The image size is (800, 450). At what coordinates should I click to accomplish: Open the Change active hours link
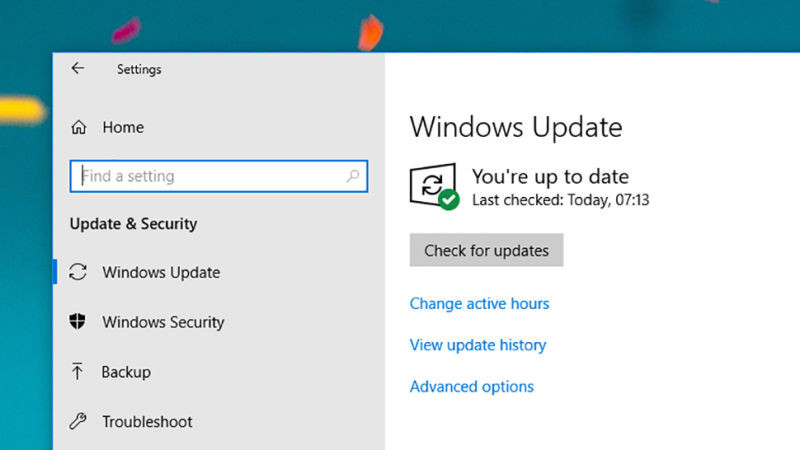click(x=479, y=304)
